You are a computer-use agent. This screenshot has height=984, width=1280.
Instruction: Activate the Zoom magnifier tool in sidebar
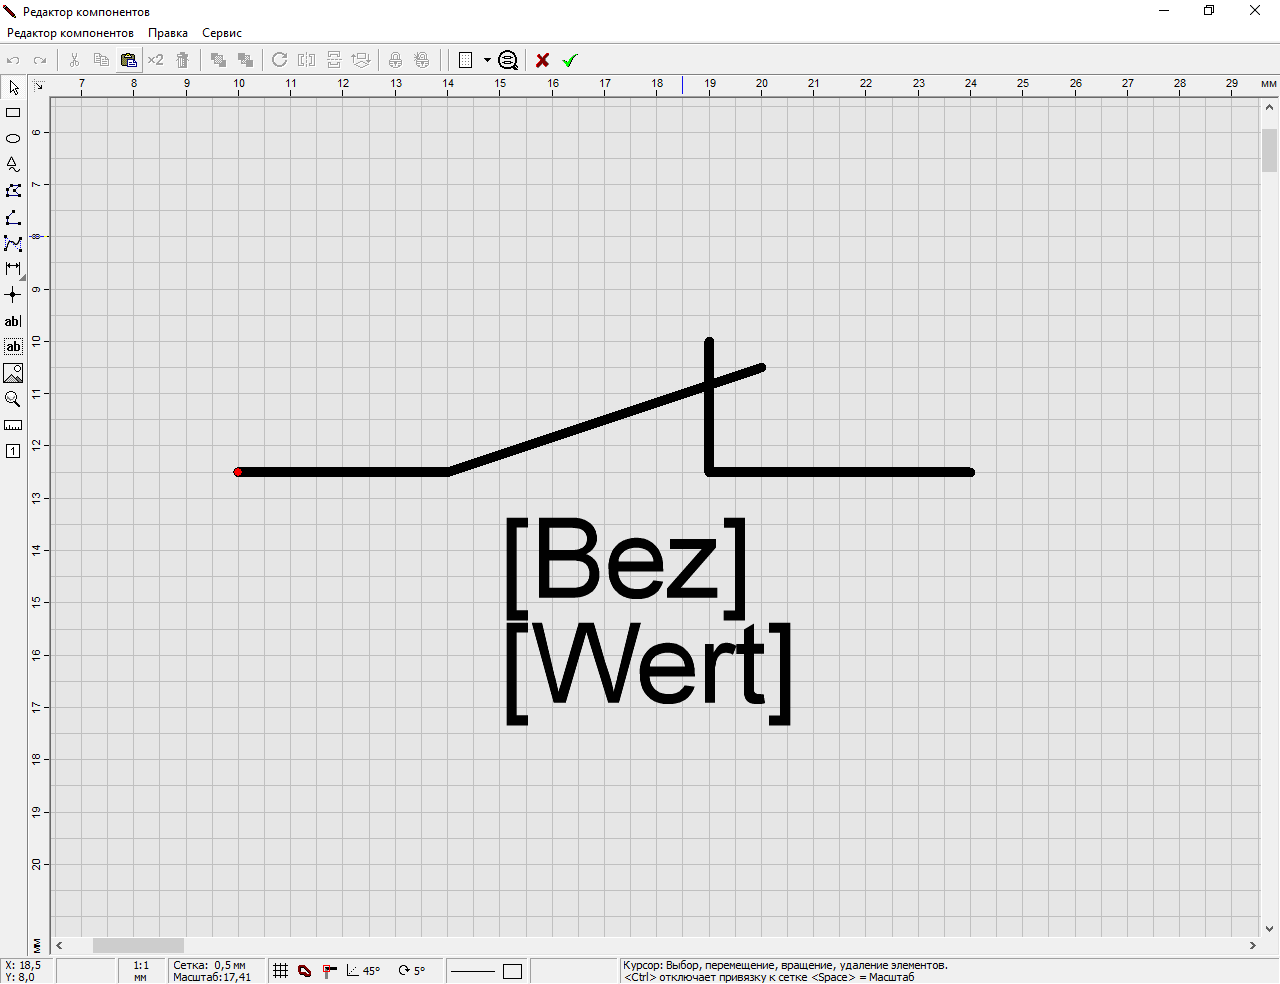[x=13, y=399]
